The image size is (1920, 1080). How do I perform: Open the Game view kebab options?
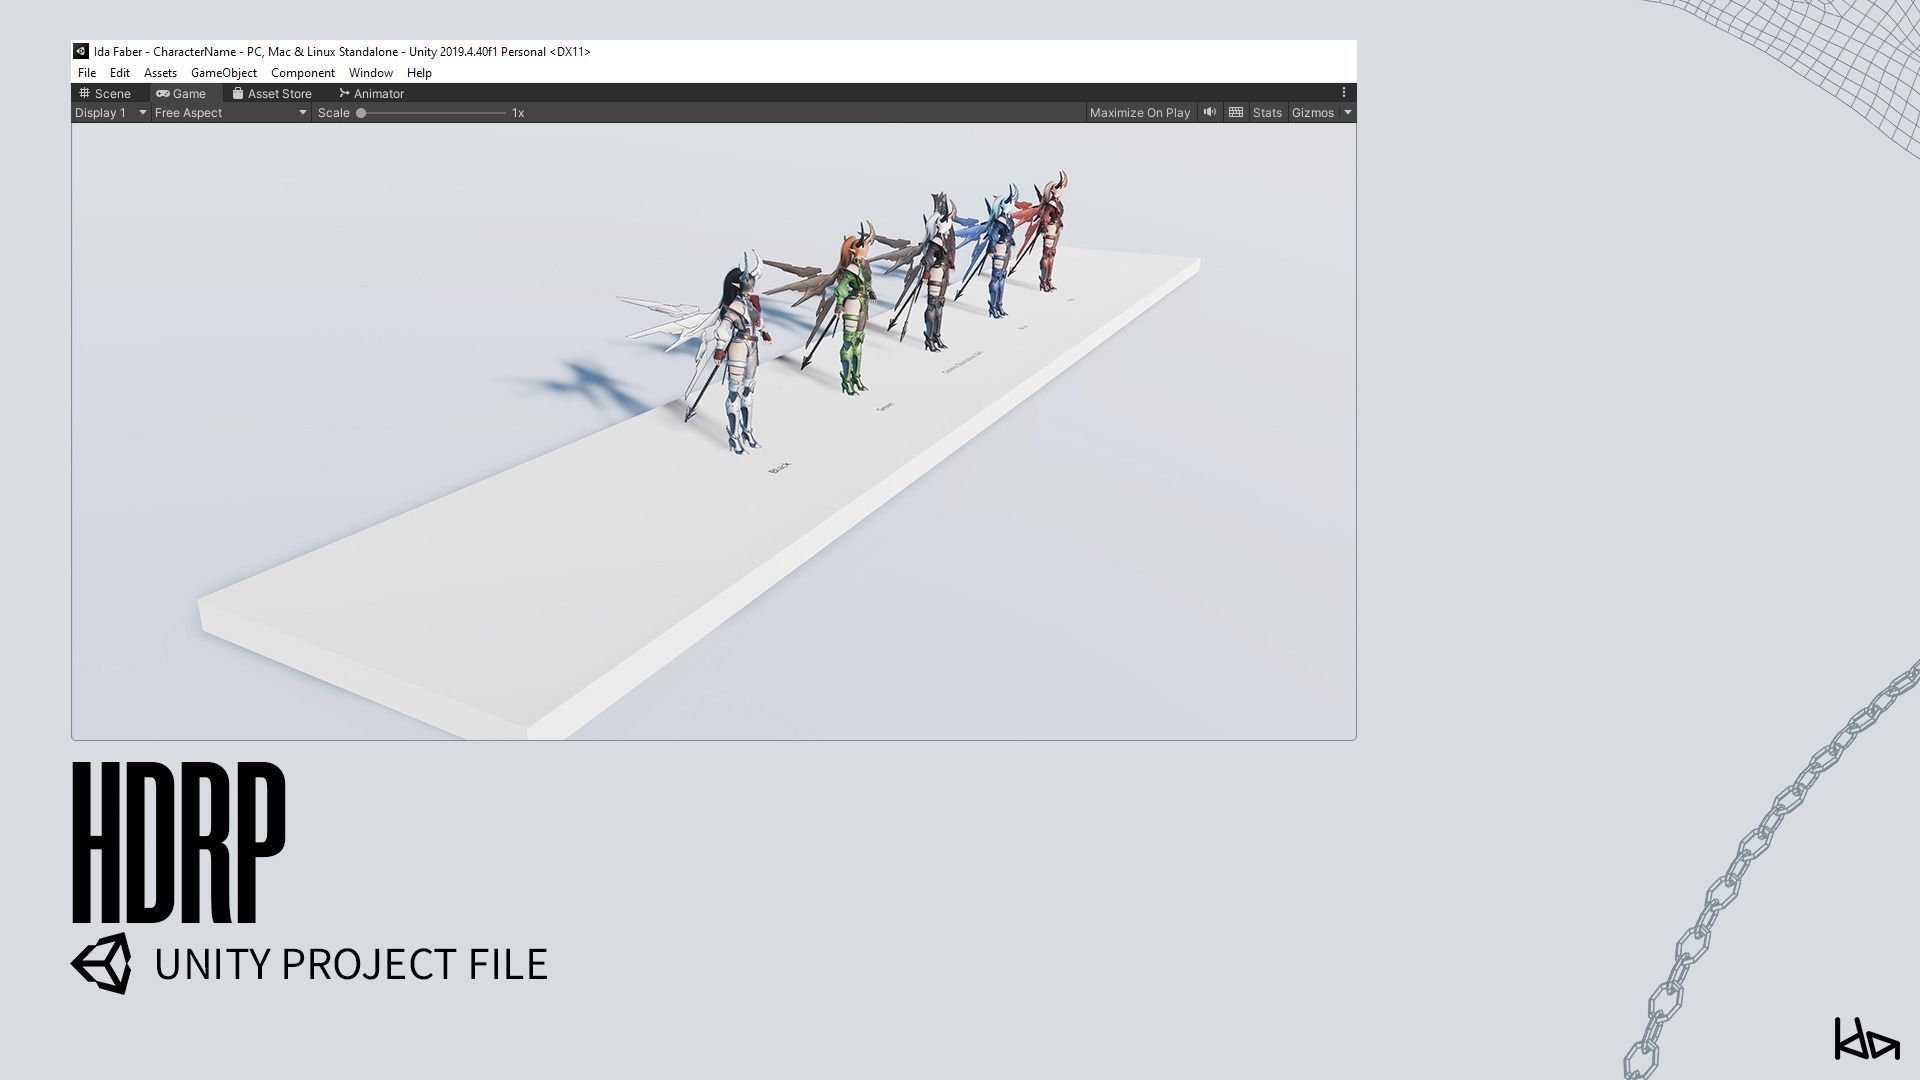coord(1344,92)
